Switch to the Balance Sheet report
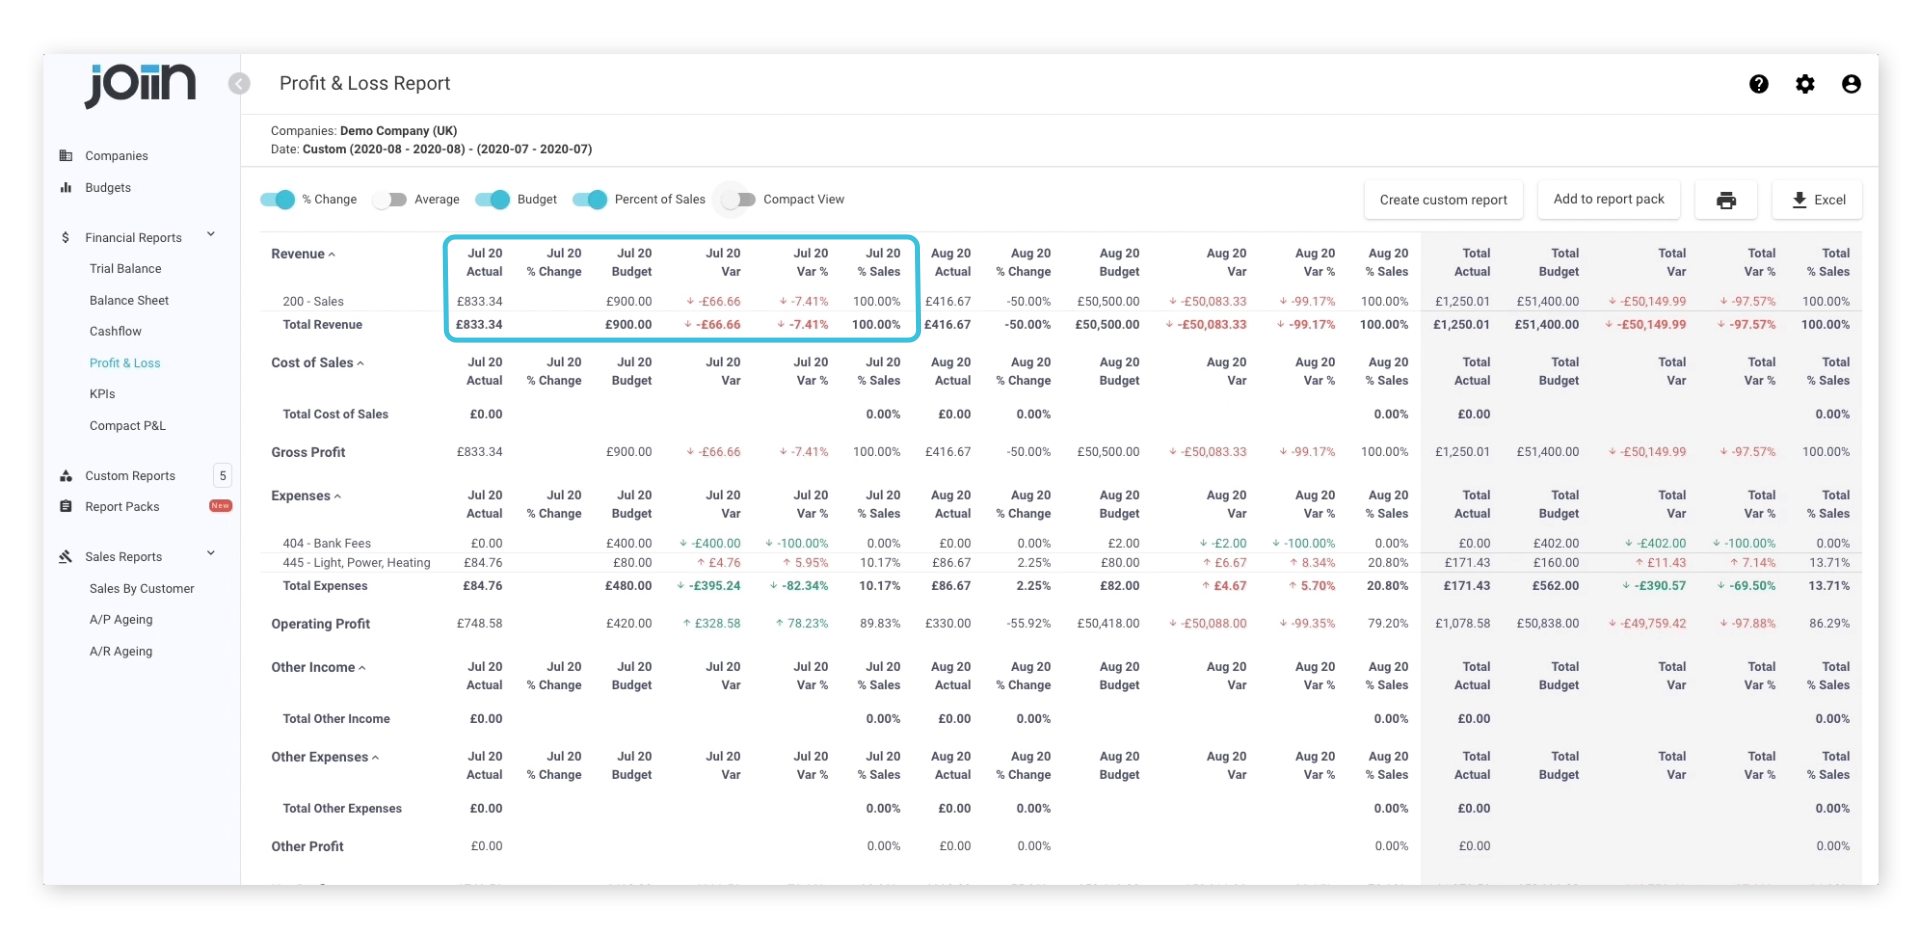 [x=129, y=300]
